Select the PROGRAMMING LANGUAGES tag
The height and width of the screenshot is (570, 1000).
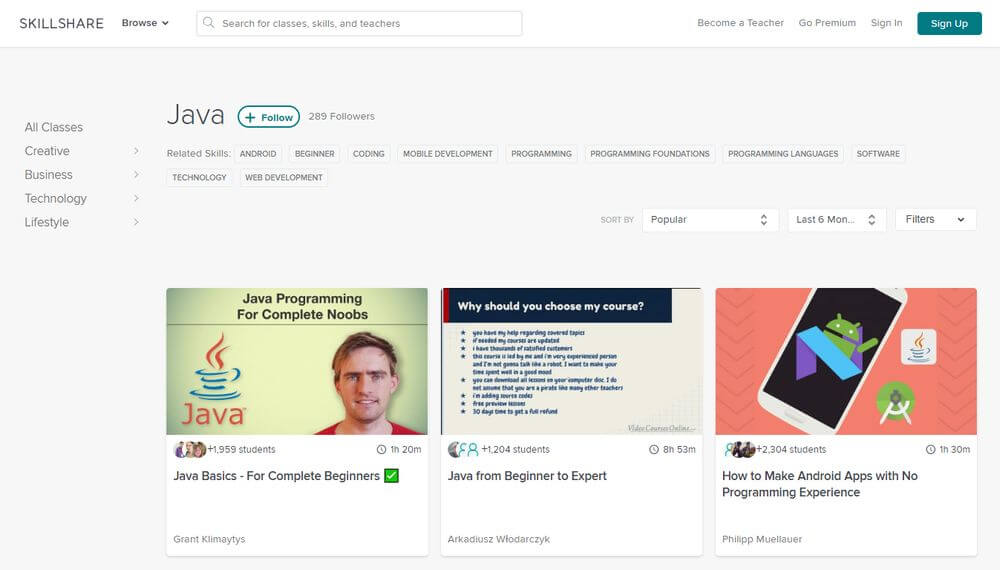783,154
